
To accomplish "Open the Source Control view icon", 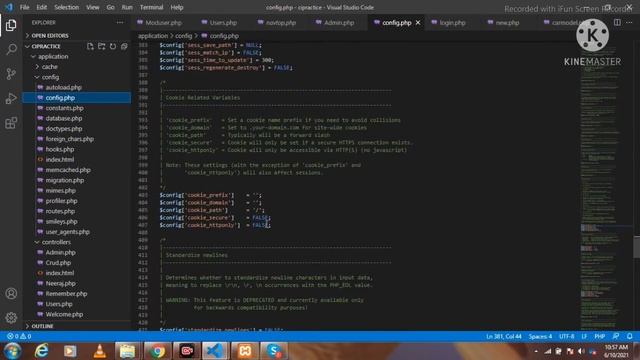I will coord(11,74).
